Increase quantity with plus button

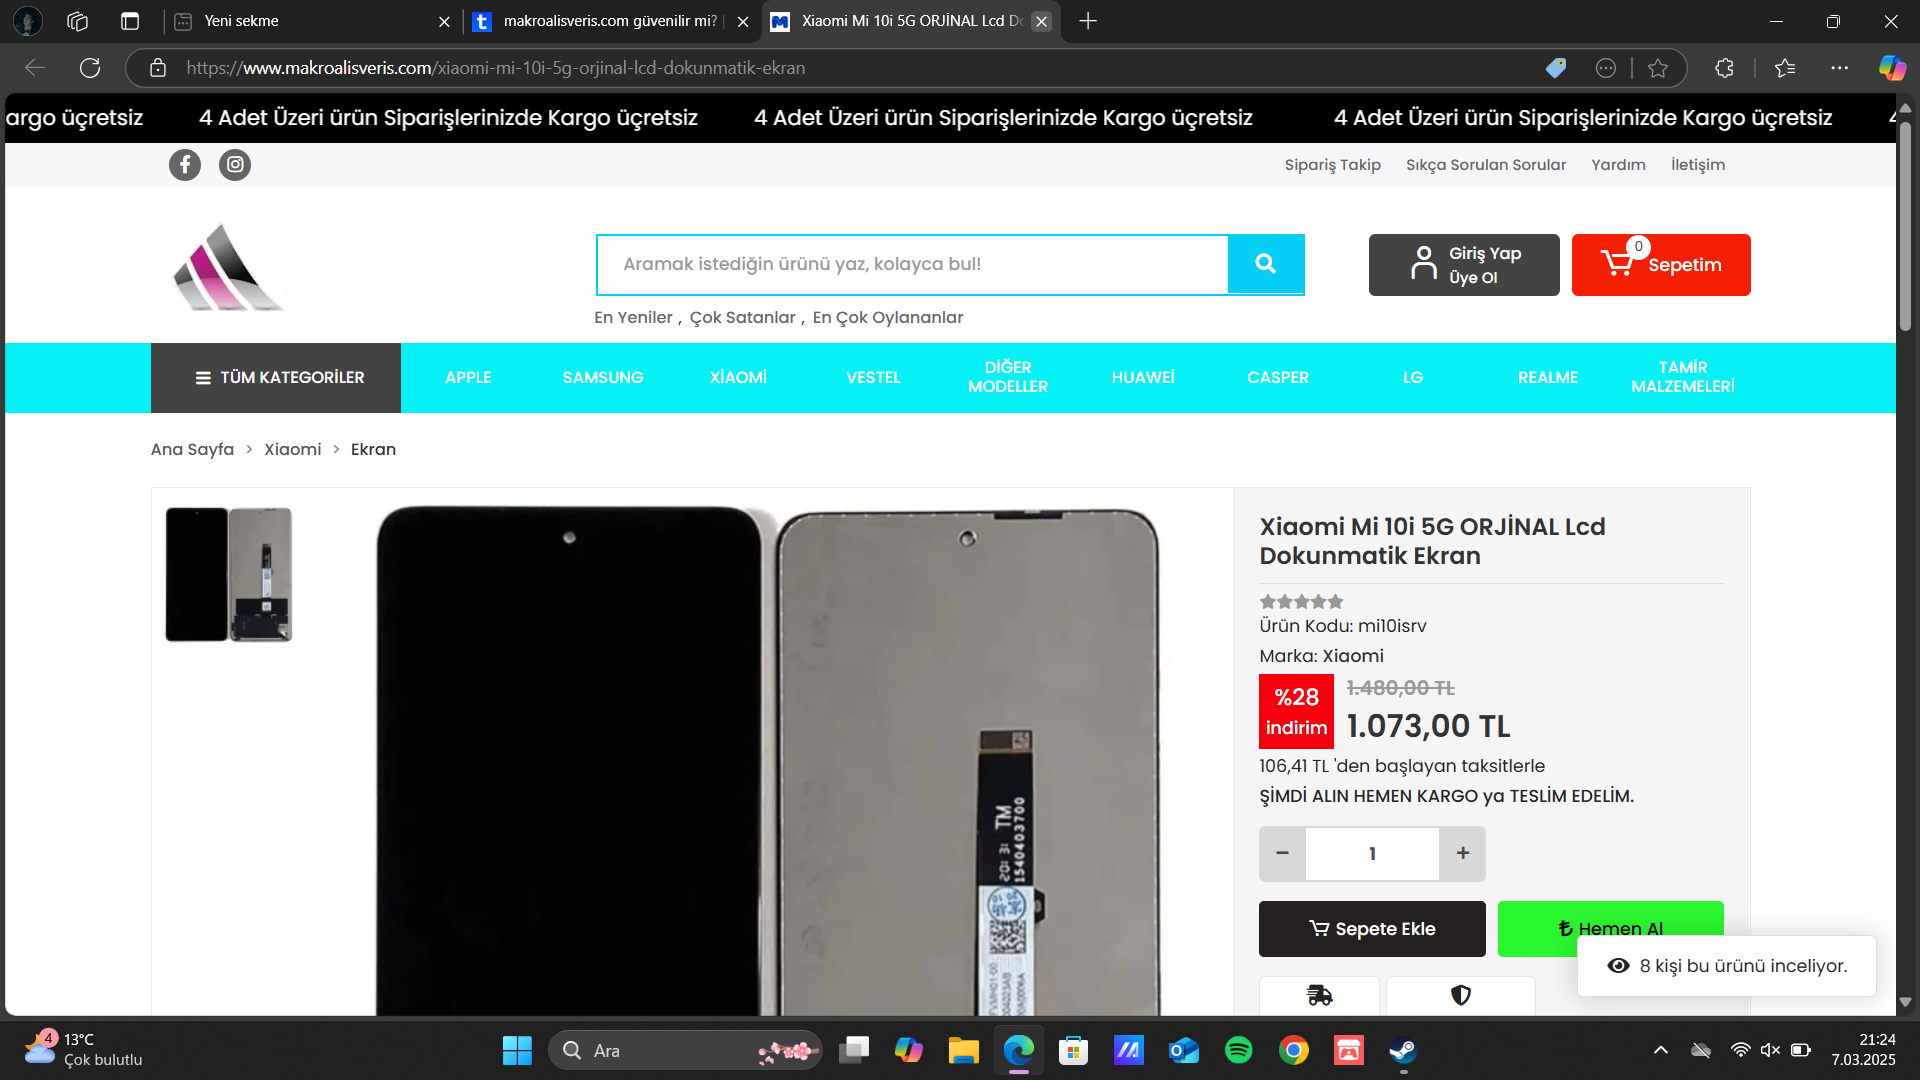coord(1463,853)
